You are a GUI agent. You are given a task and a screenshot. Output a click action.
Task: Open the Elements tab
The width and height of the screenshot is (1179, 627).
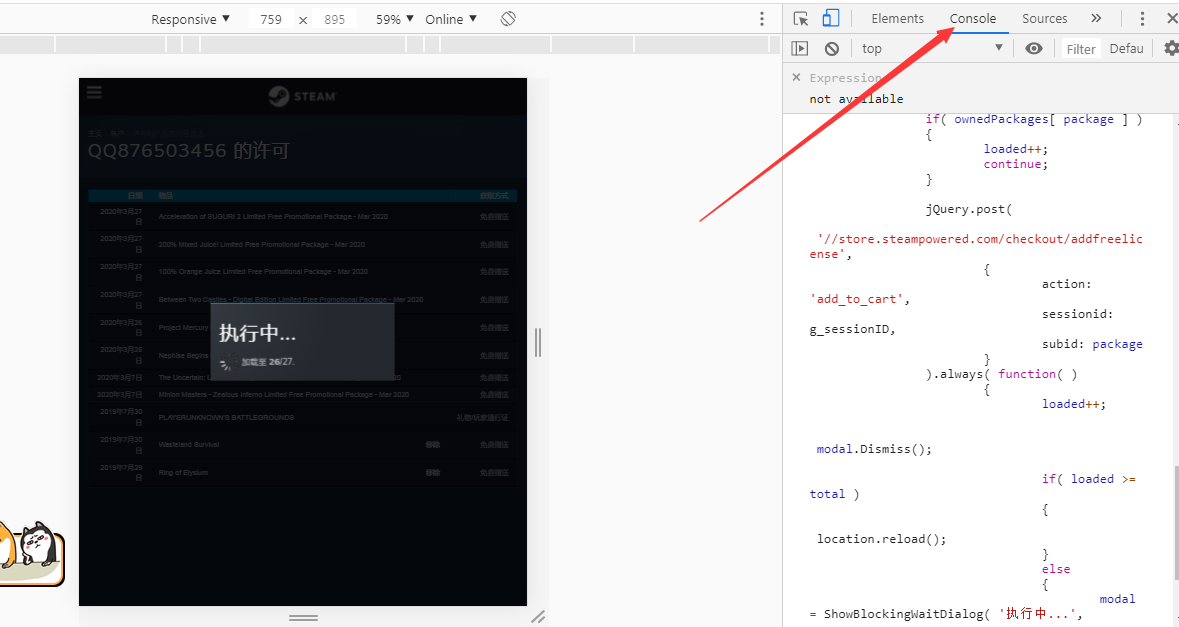point(897,19)
